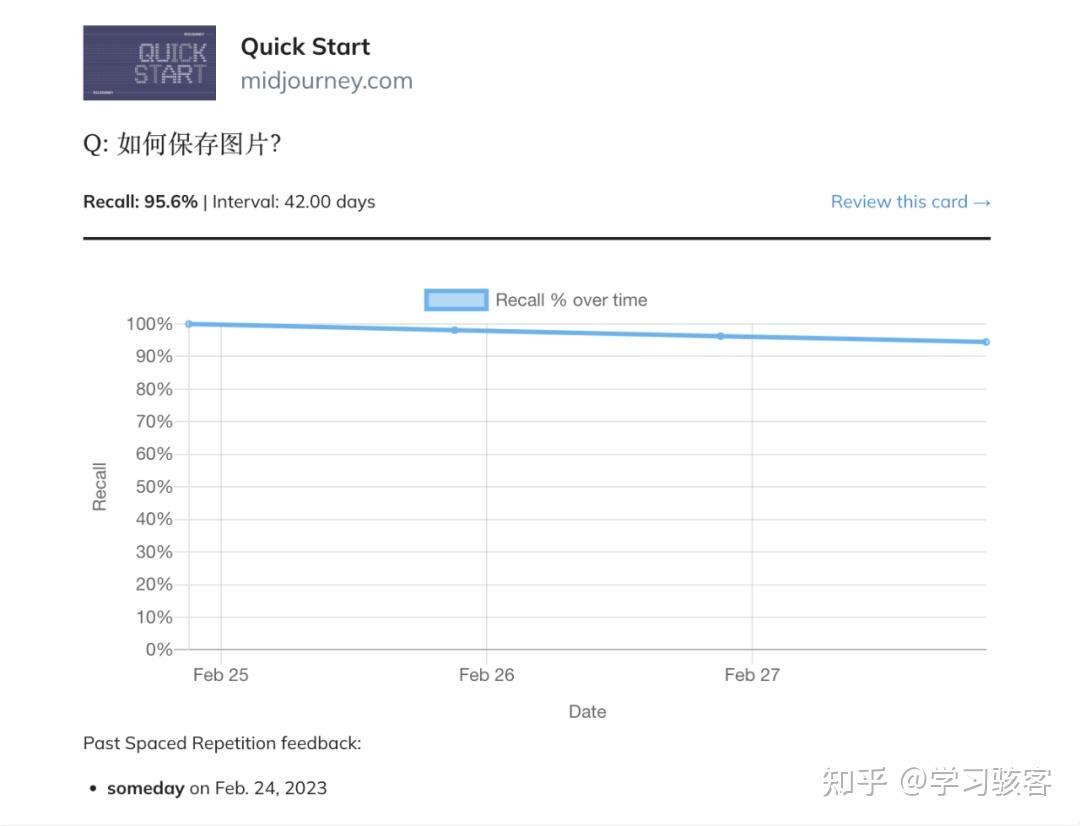
Task: Open the midjourney.com link
Action: point(326,81)
